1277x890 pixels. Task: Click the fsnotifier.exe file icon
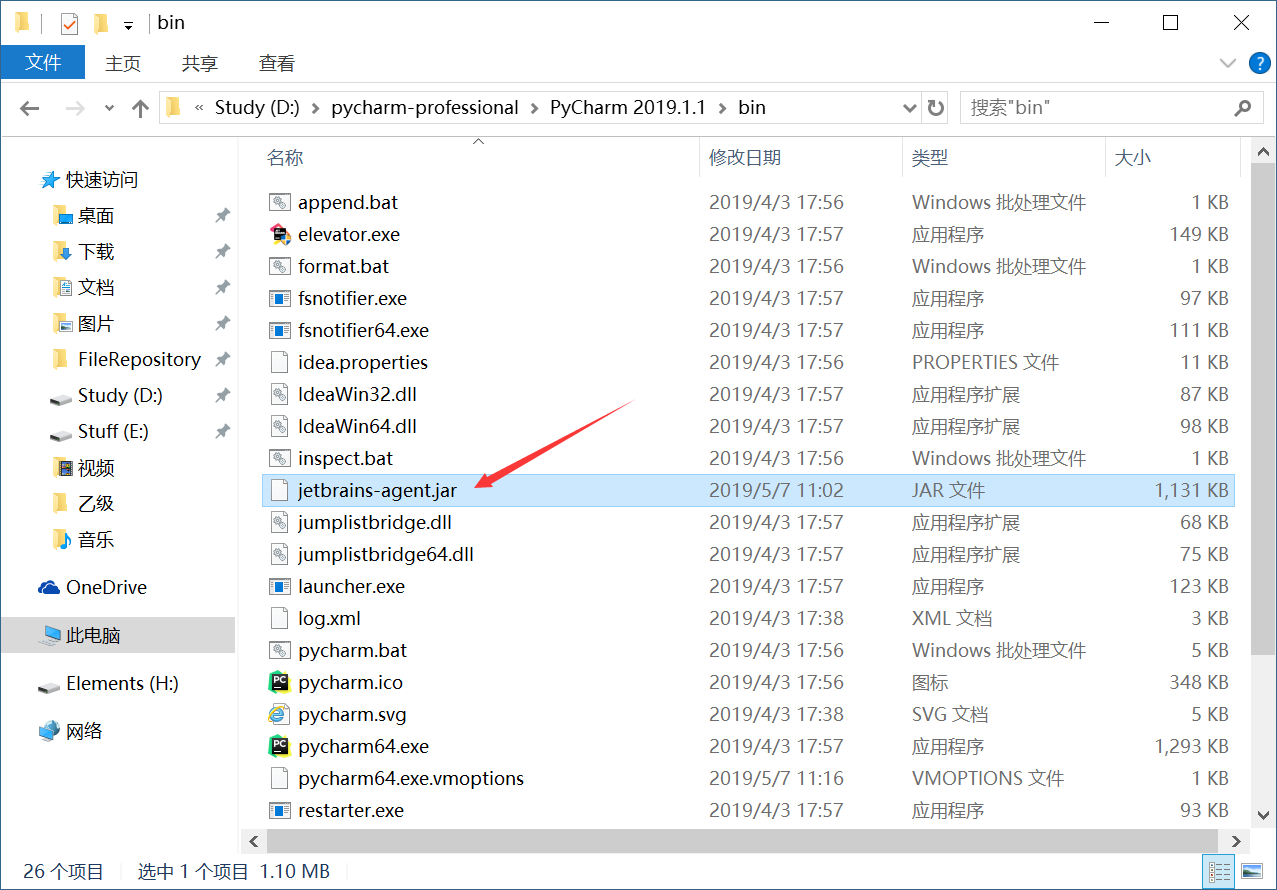tap(279, 298)
